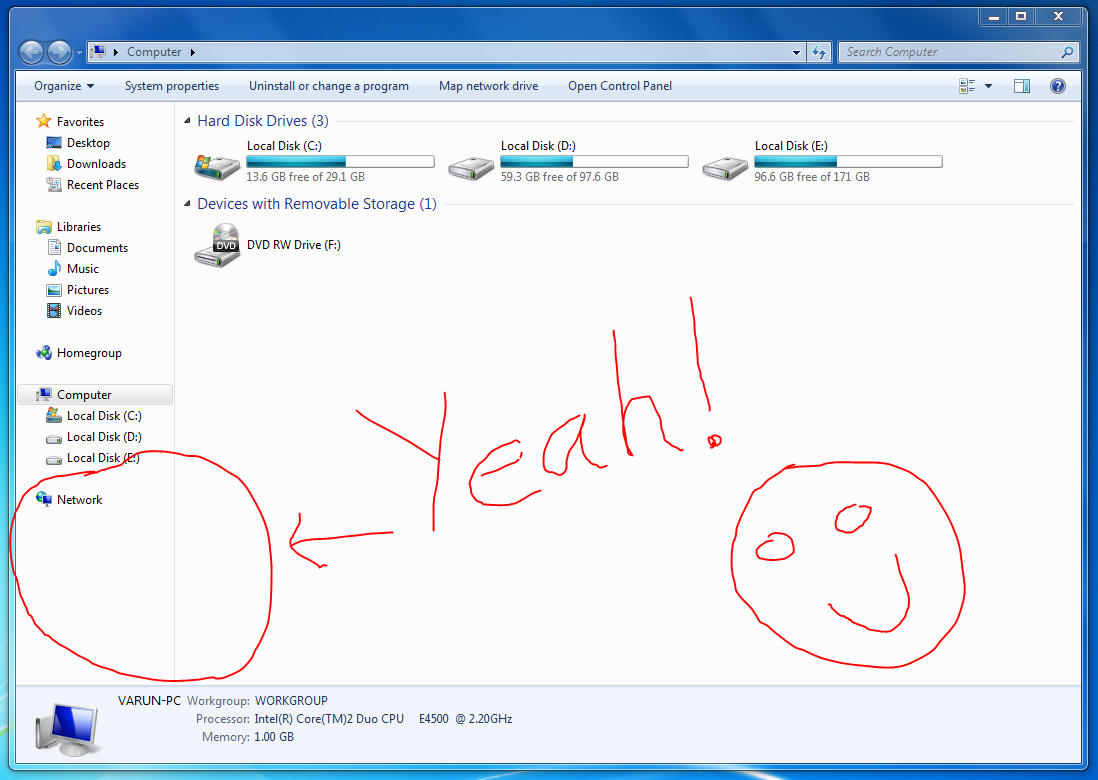Image resolution: width=1098 pixels, height=780 pixels.
Task: Click Uninstall or change a program
Action: (328, 85)
